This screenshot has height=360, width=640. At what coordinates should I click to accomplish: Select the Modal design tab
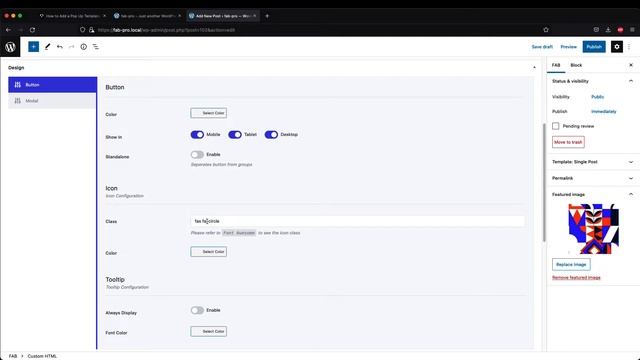[53, 101]
